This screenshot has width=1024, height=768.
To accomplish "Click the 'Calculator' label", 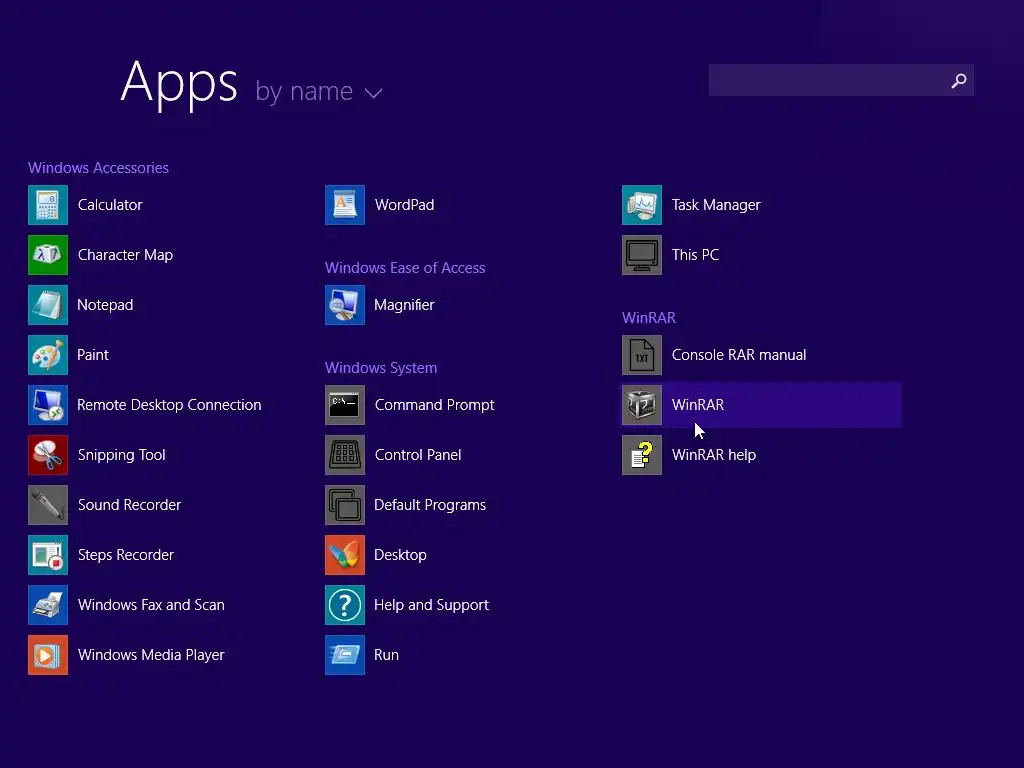I will click(110, 205).
